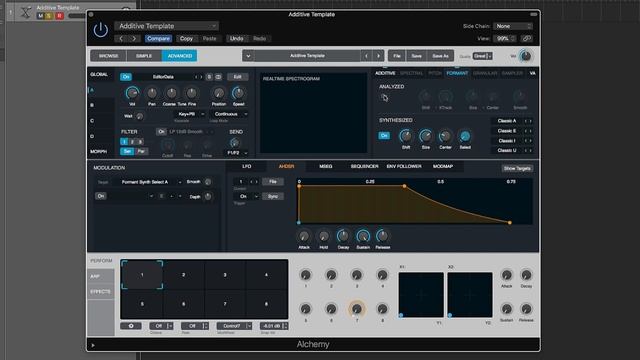Select transform pad snapshot 3

[x=225, y=275]
